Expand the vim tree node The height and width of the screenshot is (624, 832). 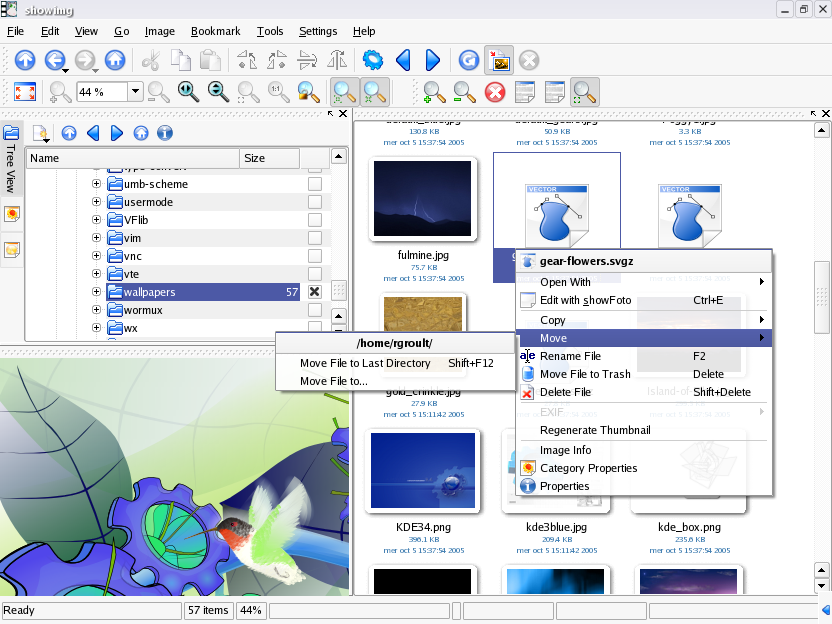[x=96, y=238]
